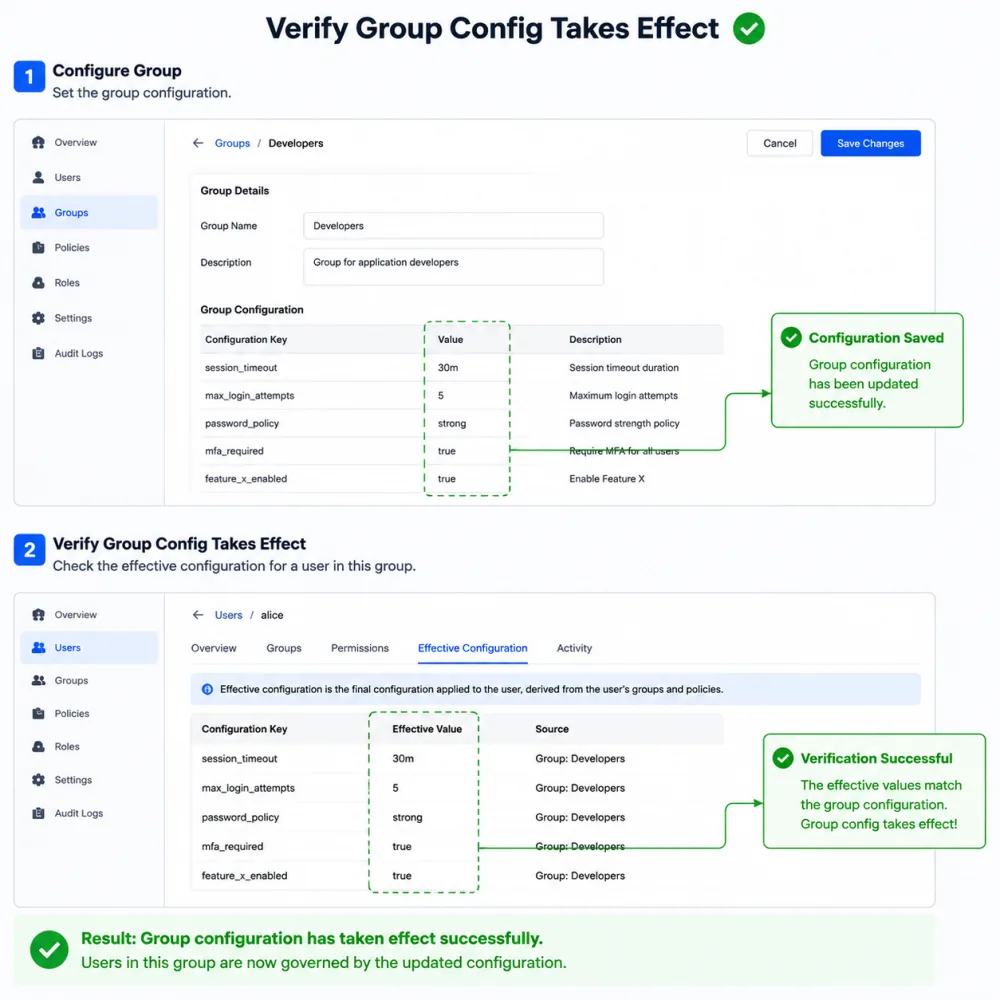The image size is (1000, 1000).
Task: Follow the Users breadcrumb link
Action: pos(228,615)
